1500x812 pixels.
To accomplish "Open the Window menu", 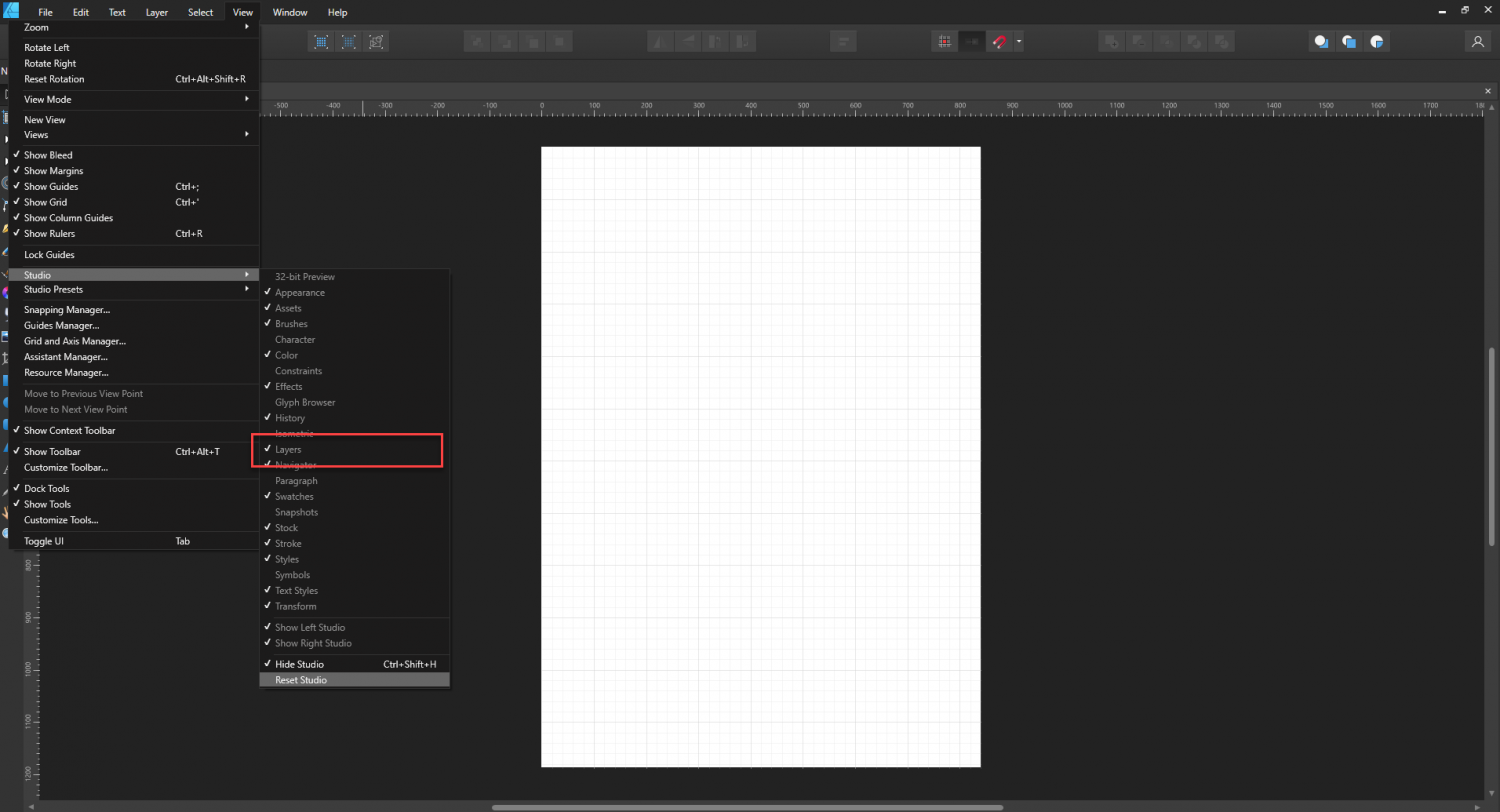I will [290, 12].
